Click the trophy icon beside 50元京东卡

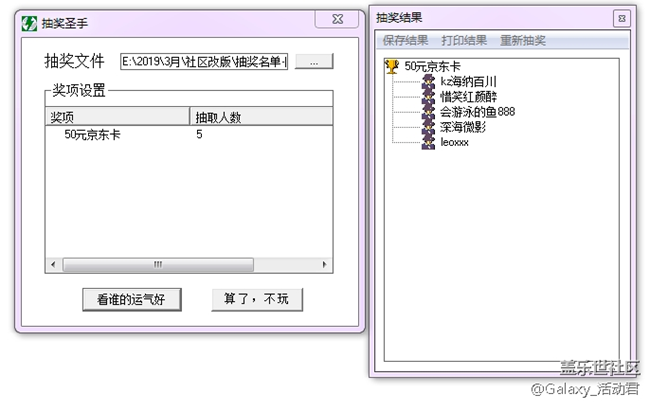(391, 66)
